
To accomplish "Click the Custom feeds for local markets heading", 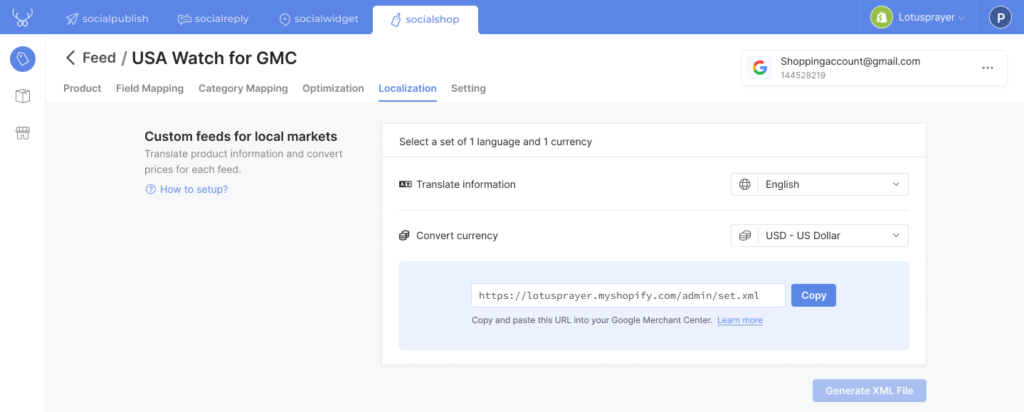I will click(x=241, y=136).
